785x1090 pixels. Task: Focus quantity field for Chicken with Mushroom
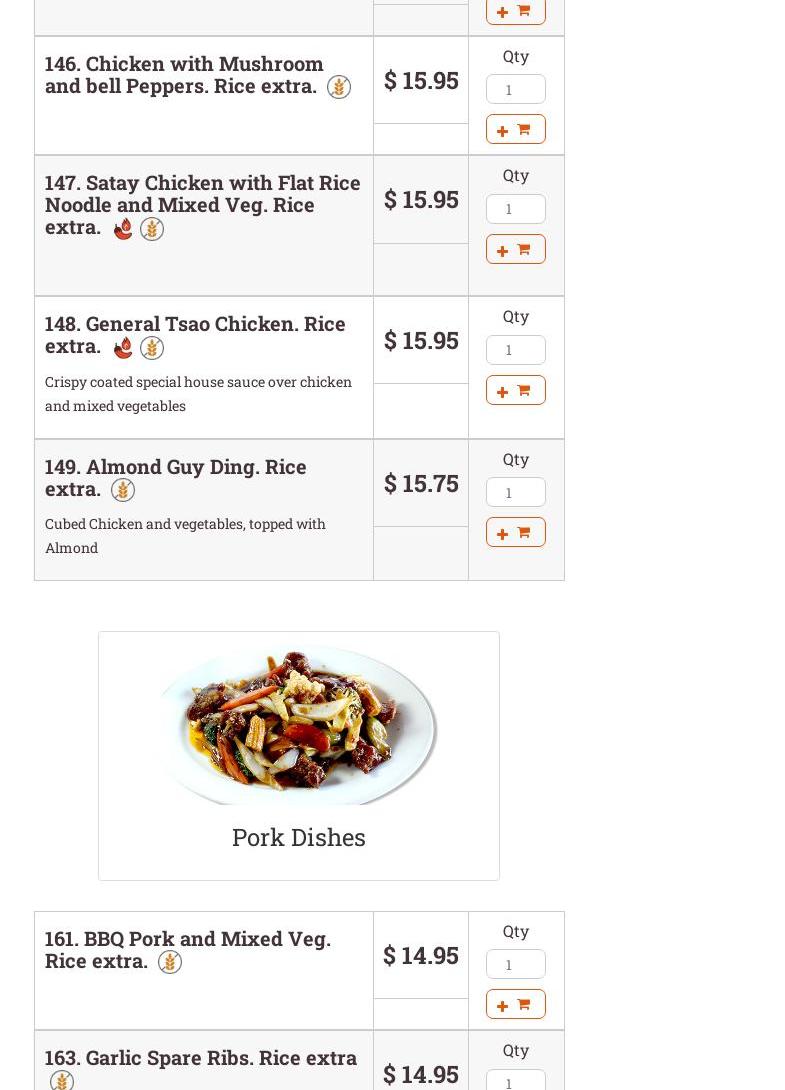coord(515,90)
